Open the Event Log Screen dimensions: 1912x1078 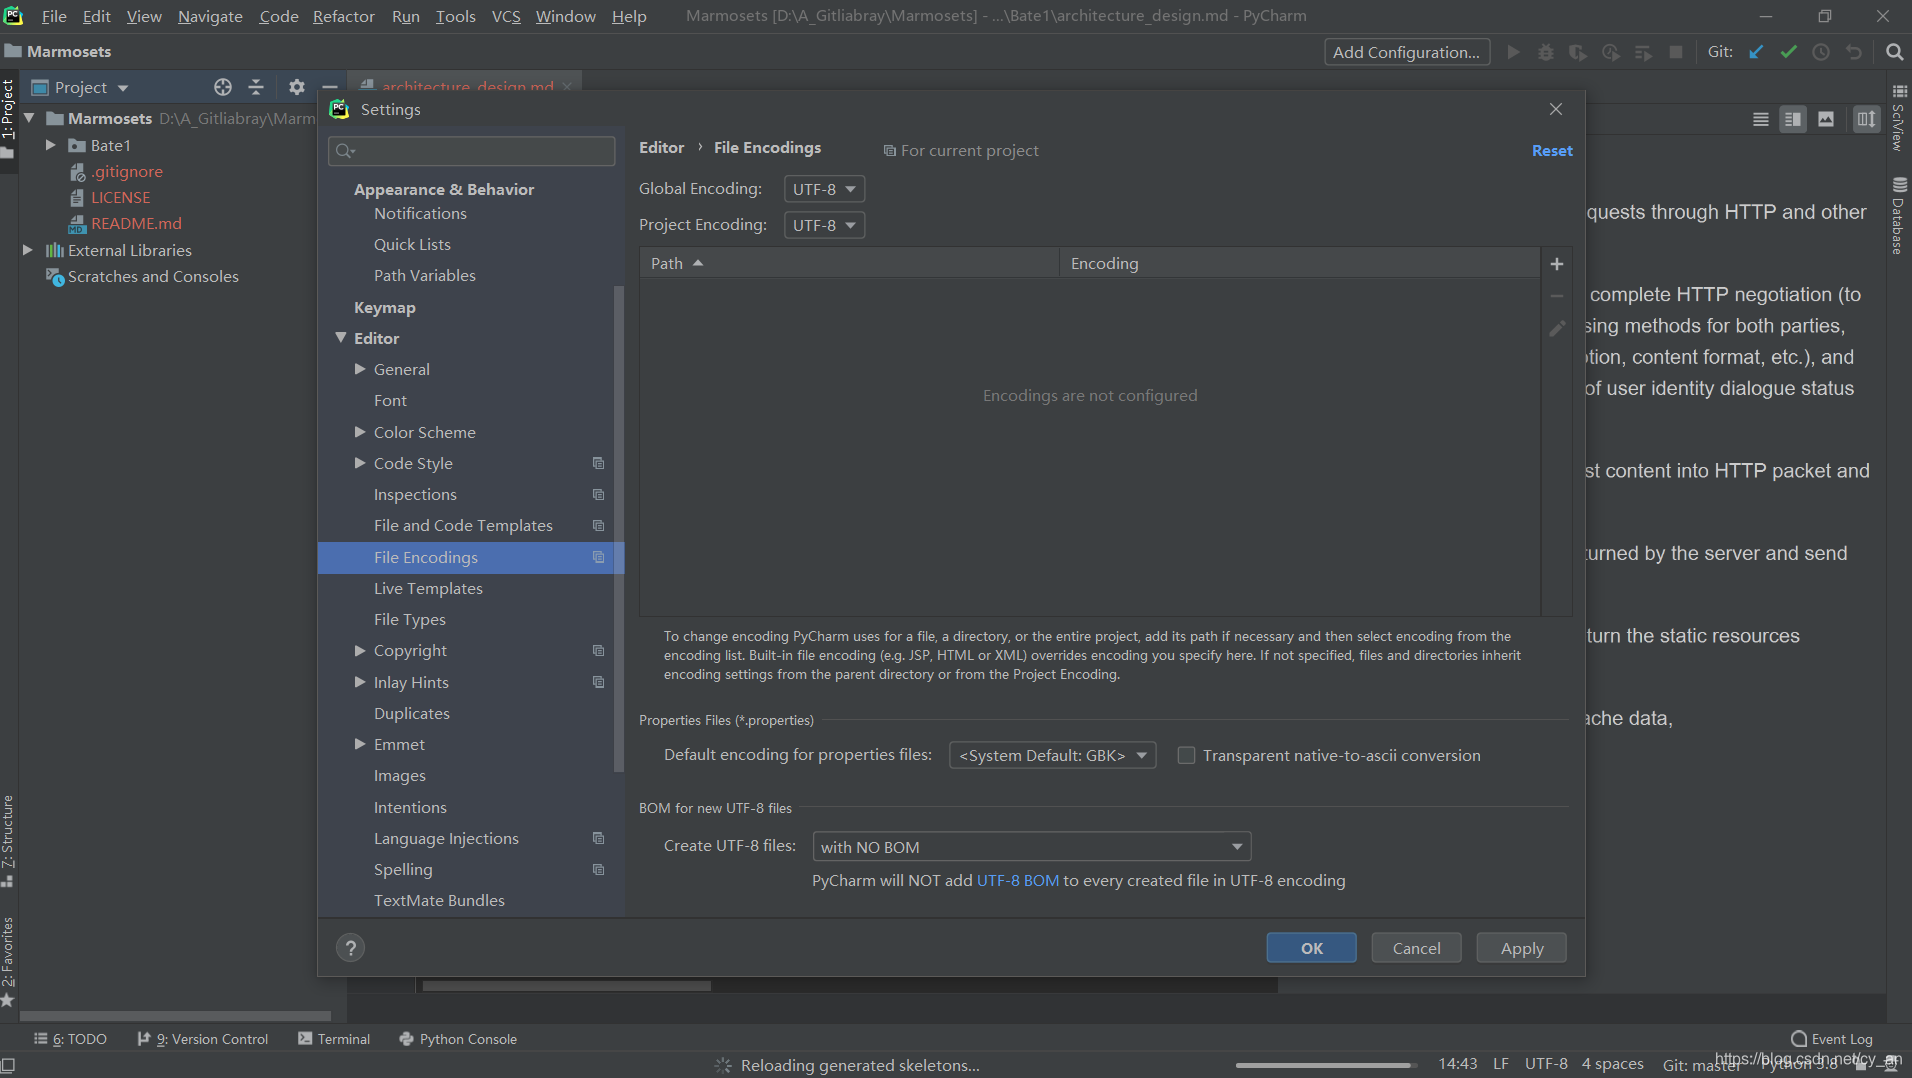click(1832, 1039)
